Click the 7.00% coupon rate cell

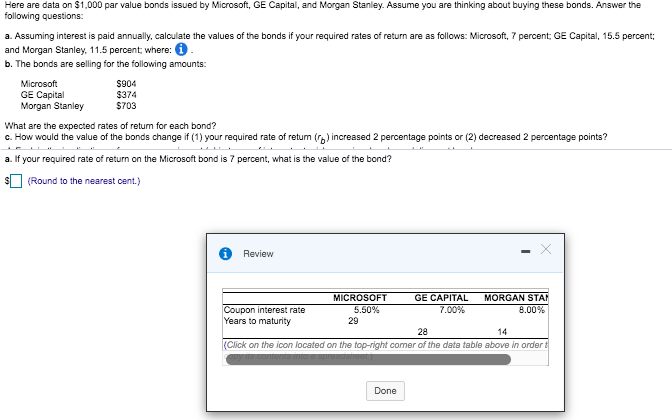[452, 310]
